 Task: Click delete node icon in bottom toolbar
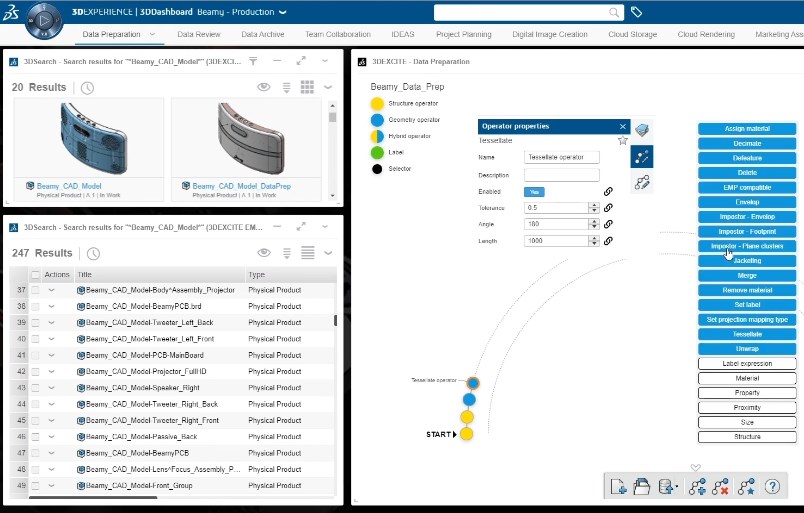coord(720,486)
